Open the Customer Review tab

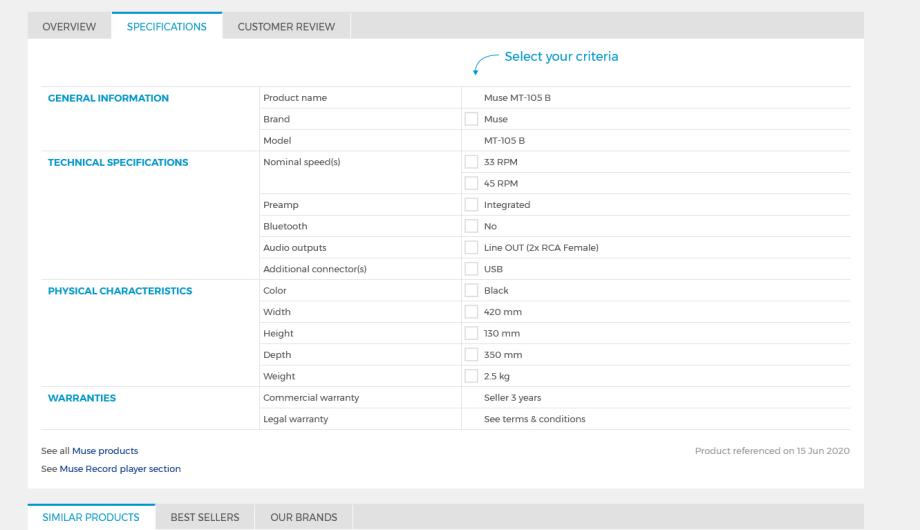[286, 26]
